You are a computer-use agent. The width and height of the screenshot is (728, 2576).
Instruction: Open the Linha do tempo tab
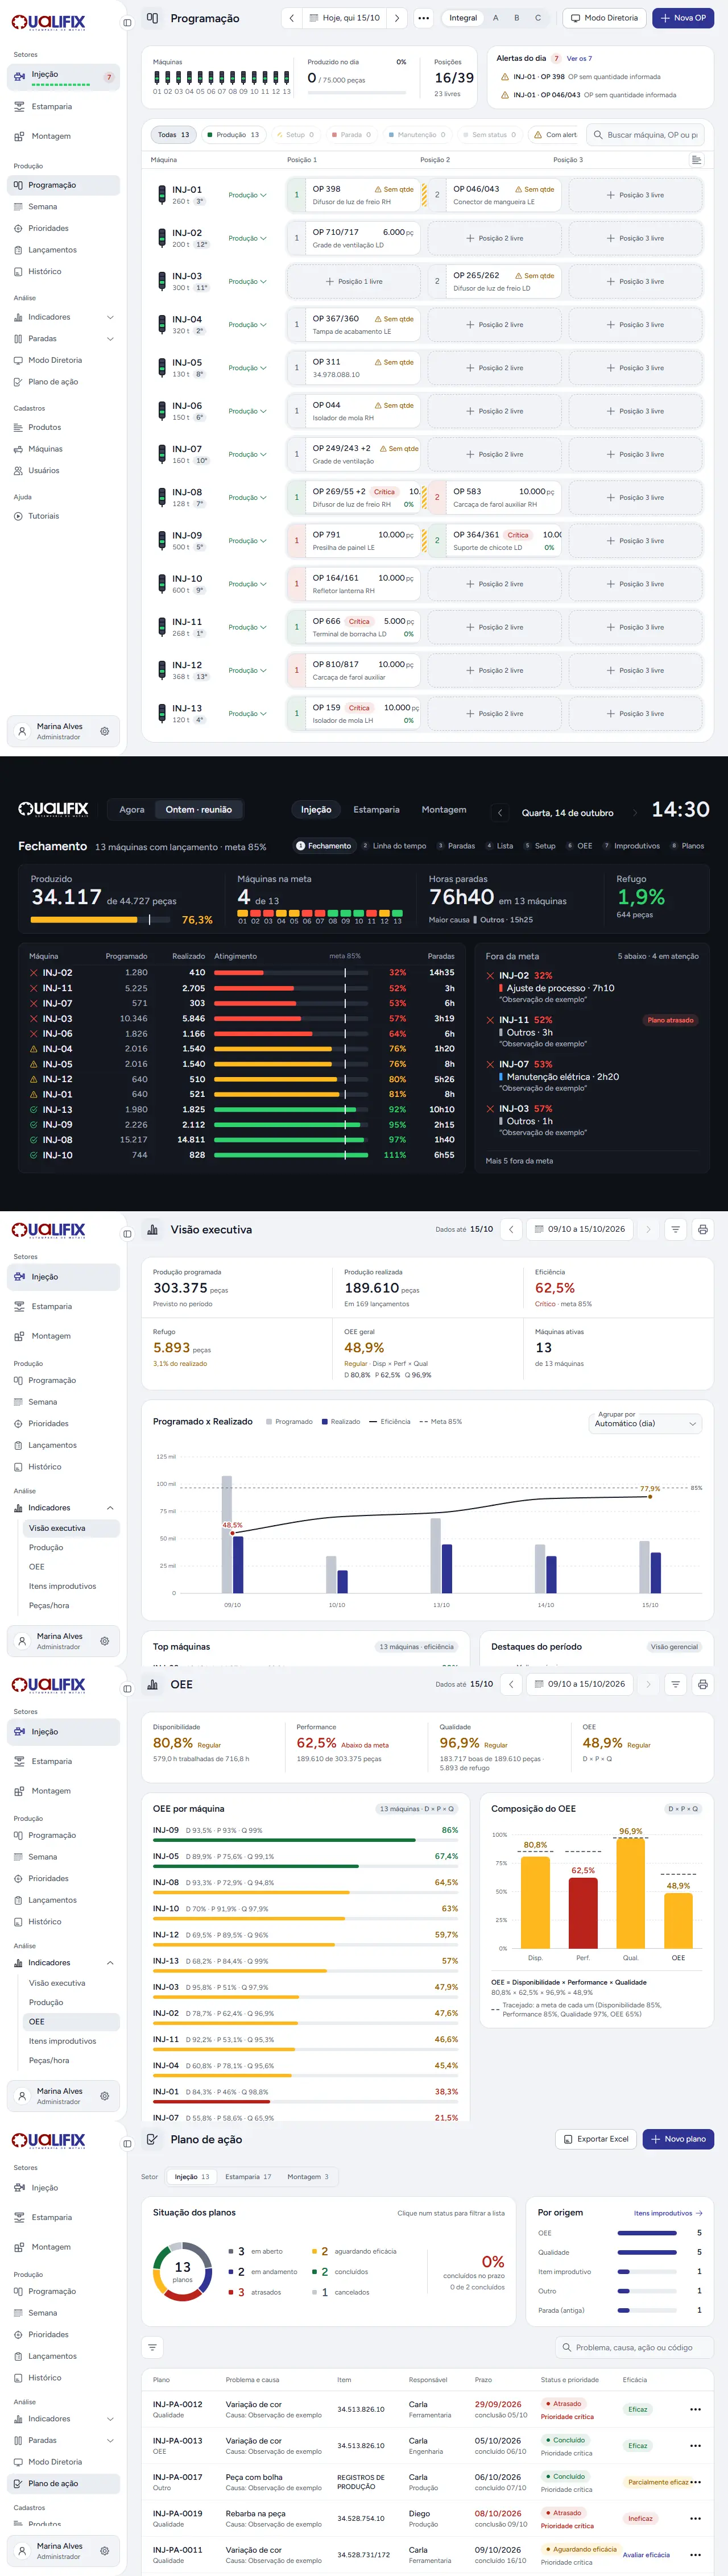coord(394,846)
